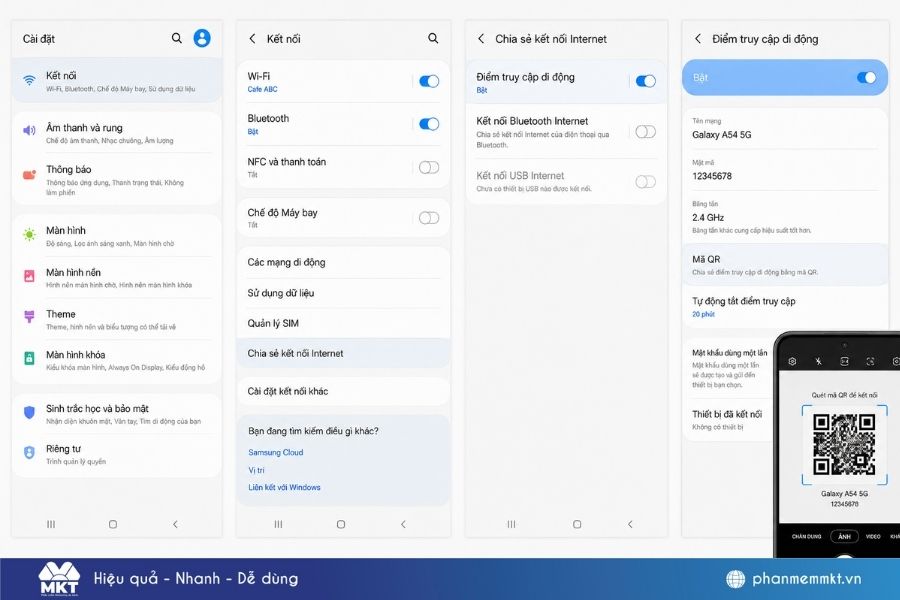The image size is (900, 600).
Task: Tap the camera settings gear icon
Action: [x=792, y=361]
